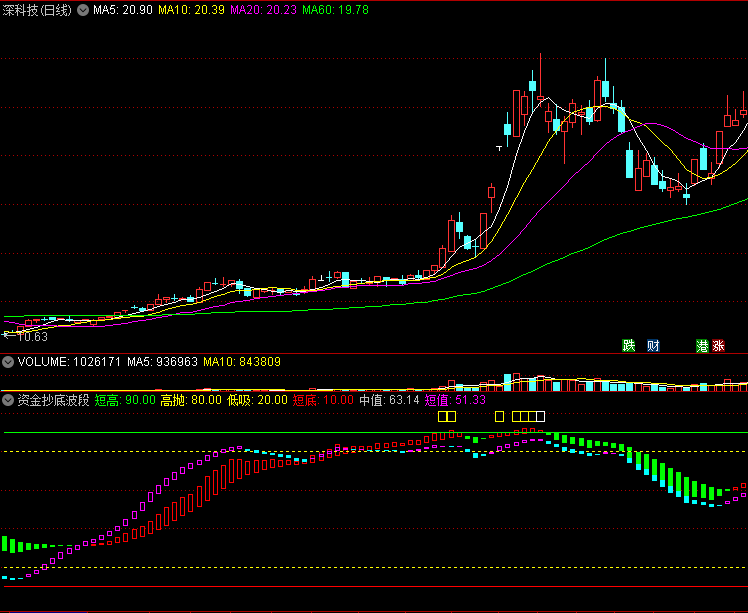748x613 pixels.
Task: Click the single yellow square signal marker
Action: 499,417
